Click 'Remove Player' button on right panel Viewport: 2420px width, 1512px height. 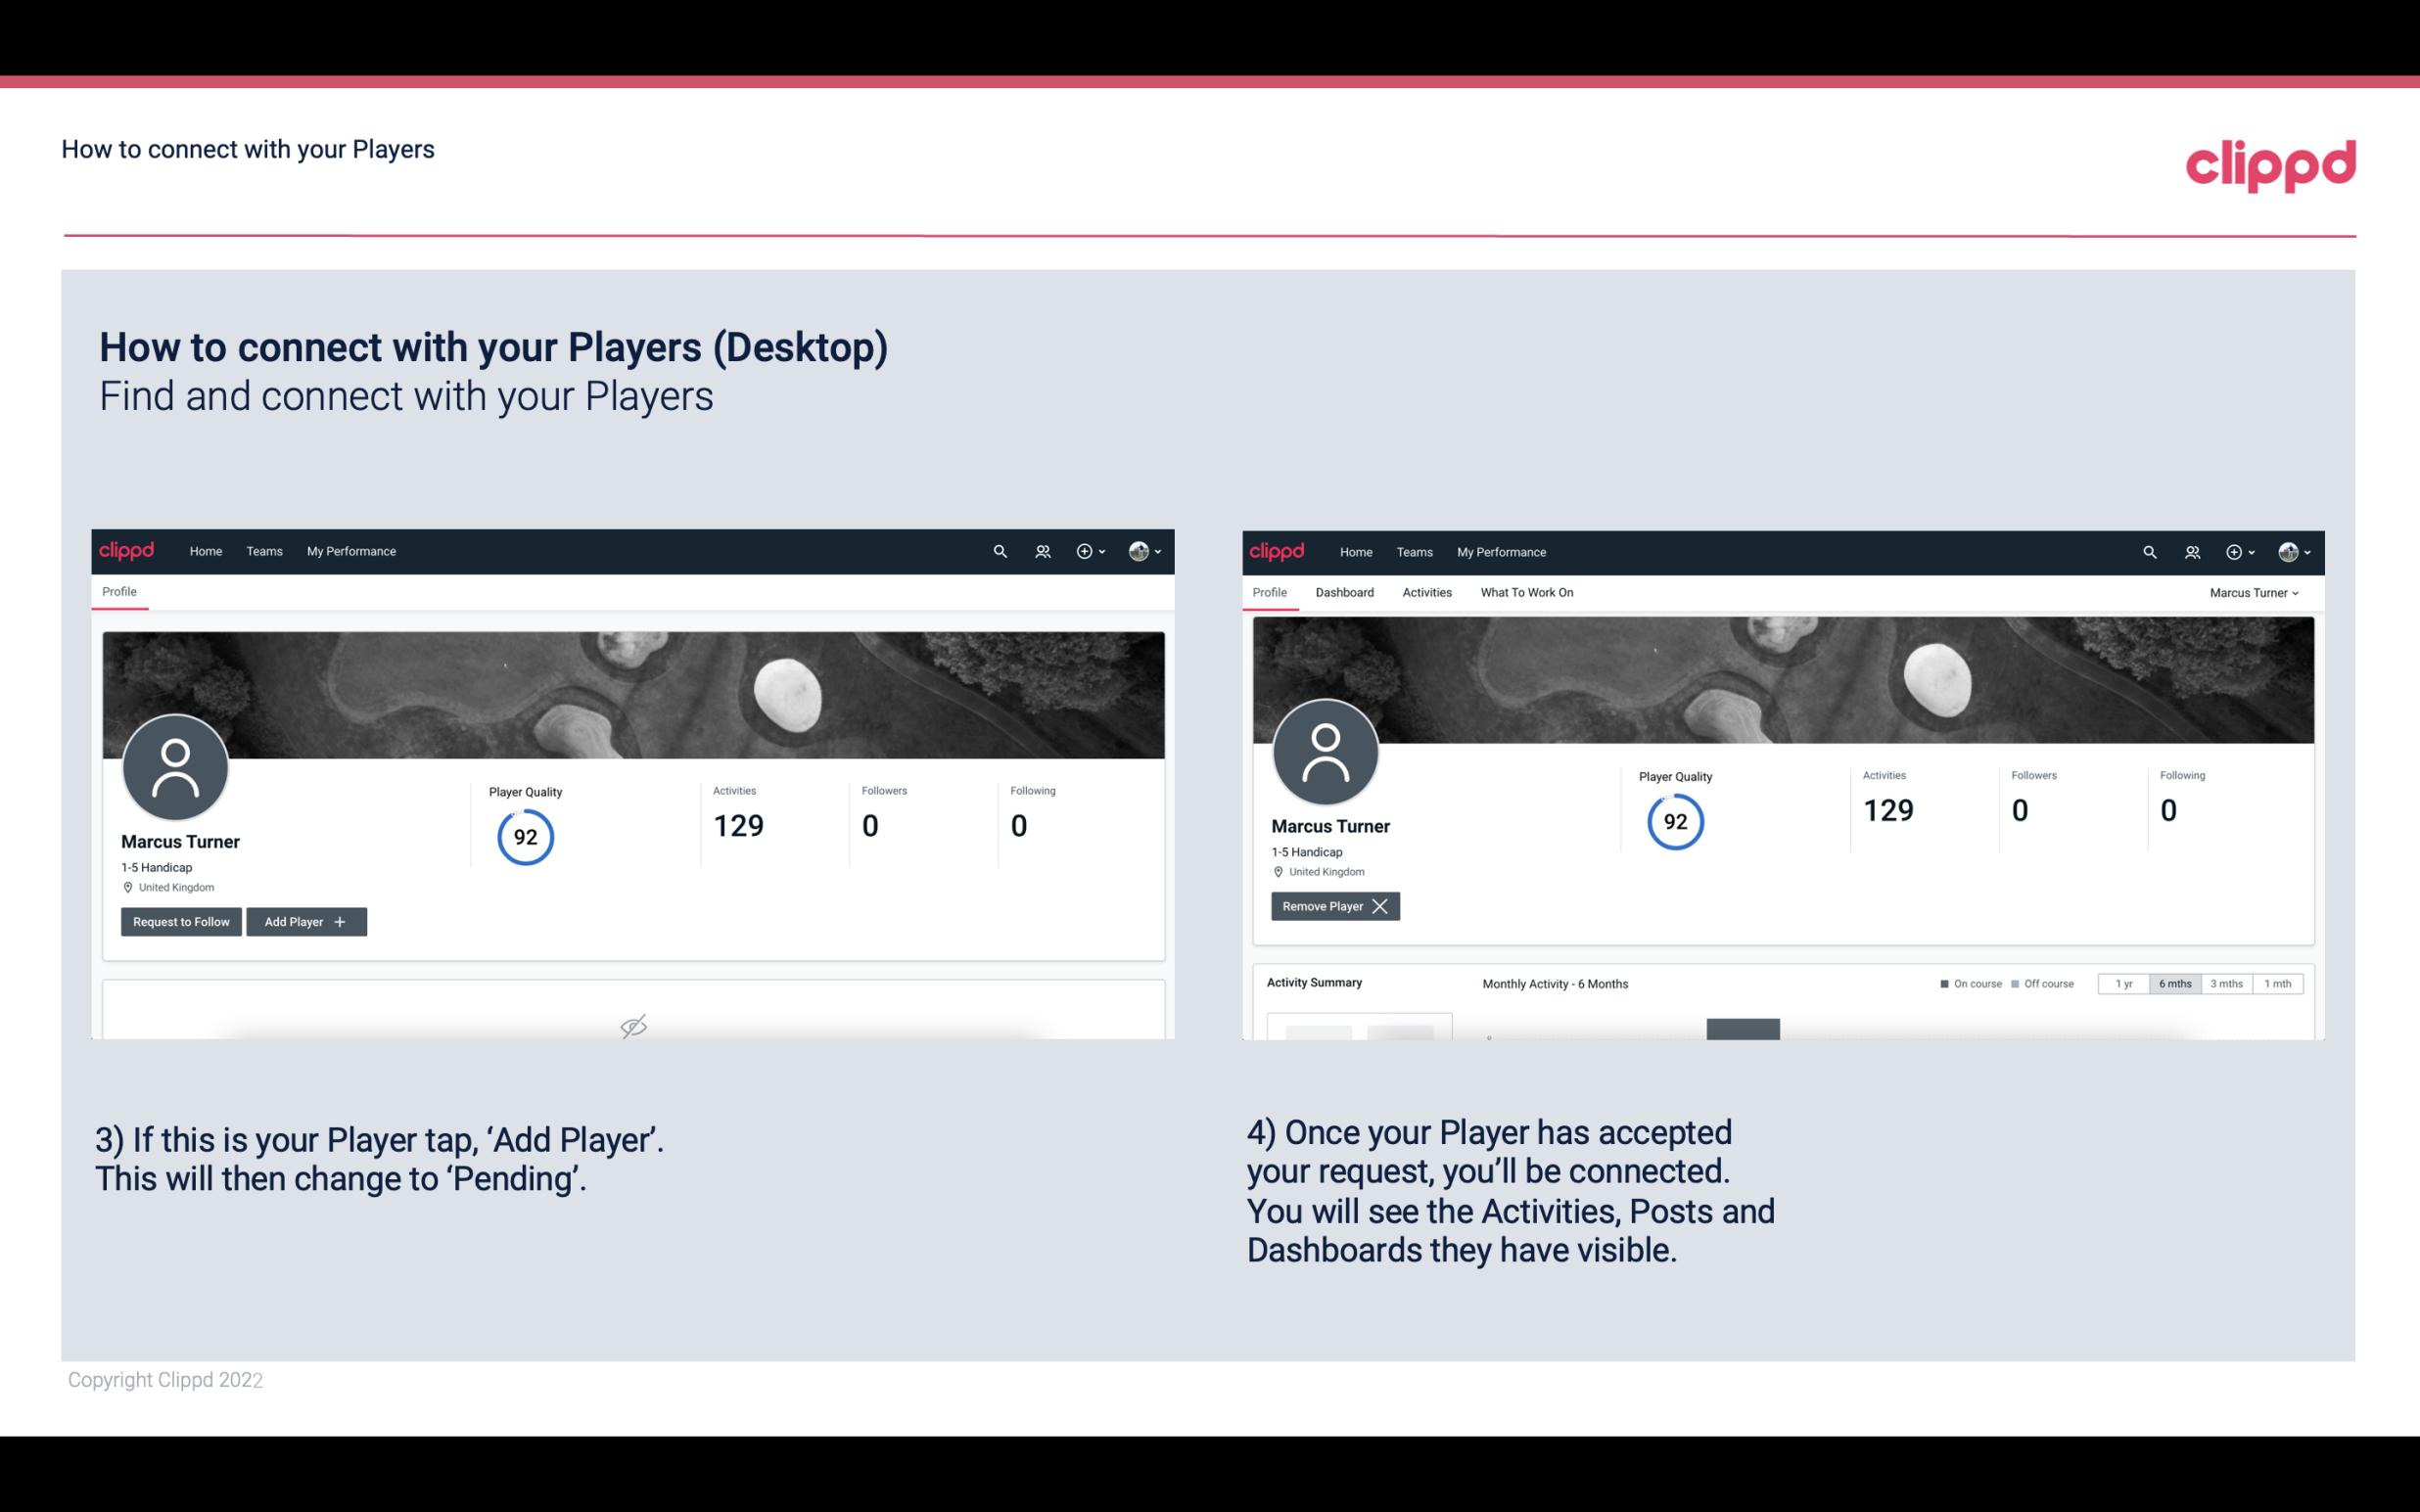pos(1332,906)
